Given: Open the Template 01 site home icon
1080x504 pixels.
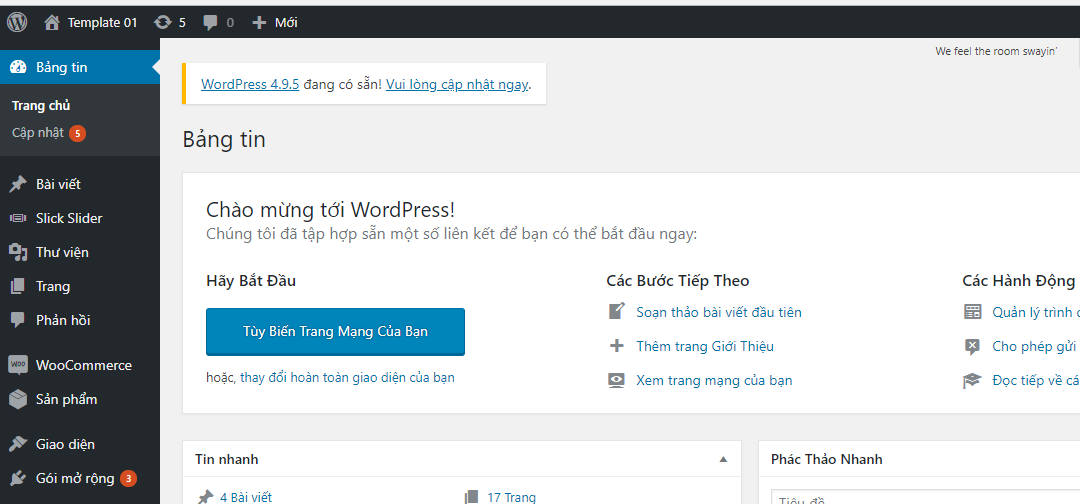Looking at the screenshot, I should [52, 22].
